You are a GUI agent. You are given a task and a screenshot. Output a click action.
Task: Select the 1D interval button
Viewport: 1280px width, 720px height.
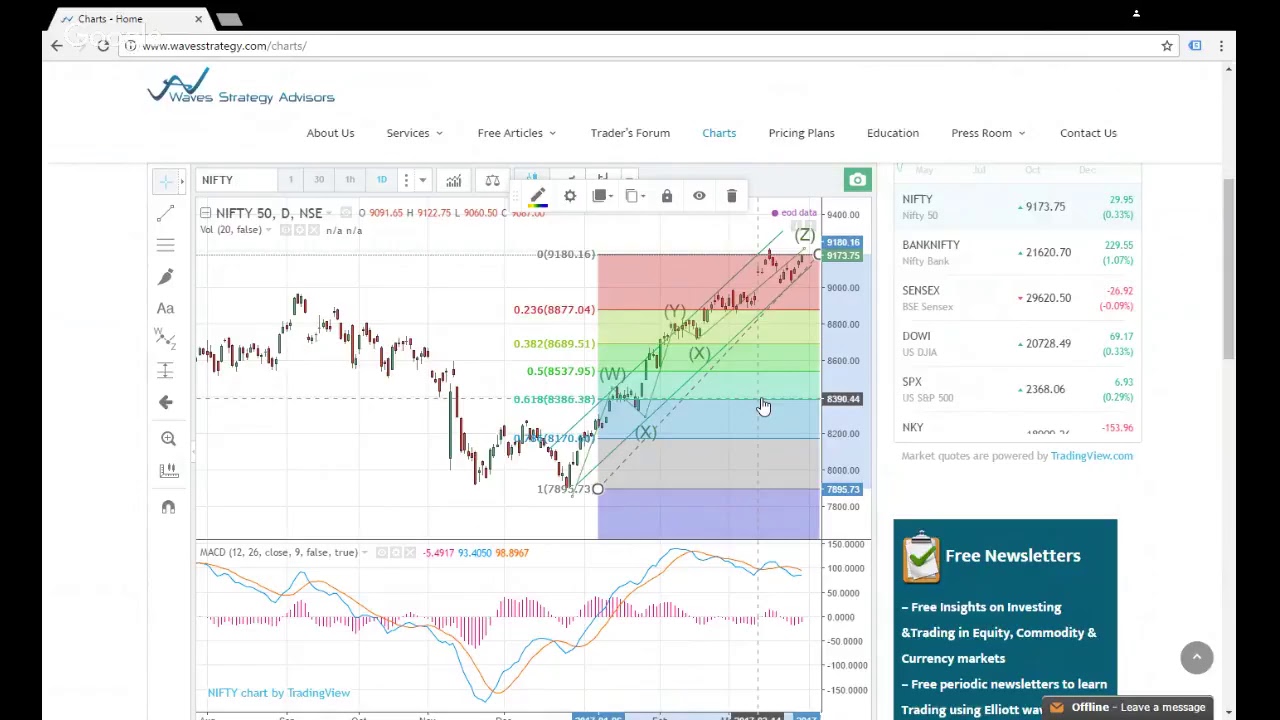click(x=381, y=180)
